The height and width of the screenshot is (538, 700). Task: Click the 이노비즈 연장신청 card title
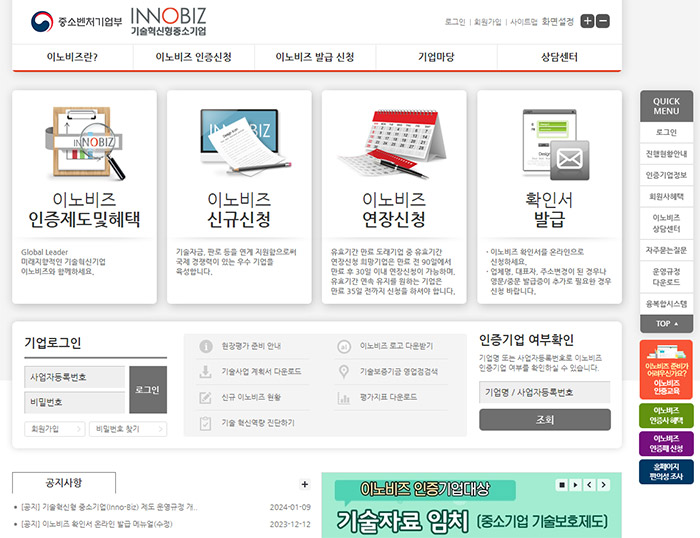pos(394,209)
